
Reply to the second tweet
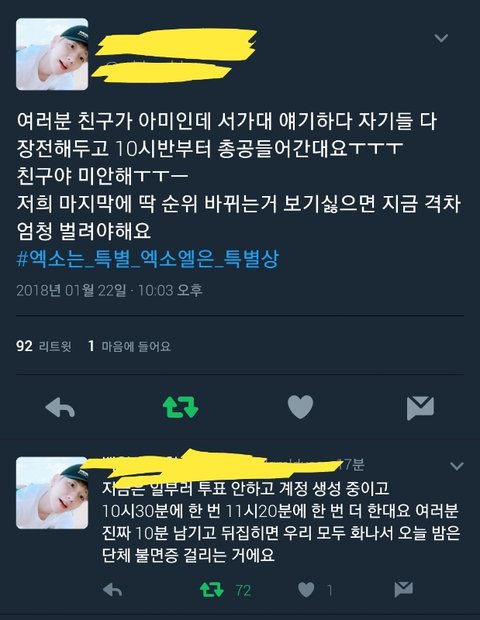pos(112,590)
